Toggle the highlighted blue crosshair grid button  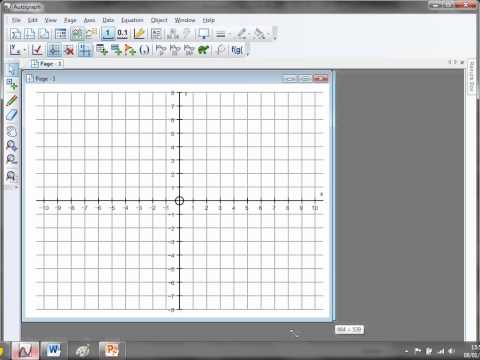[54, 50]
